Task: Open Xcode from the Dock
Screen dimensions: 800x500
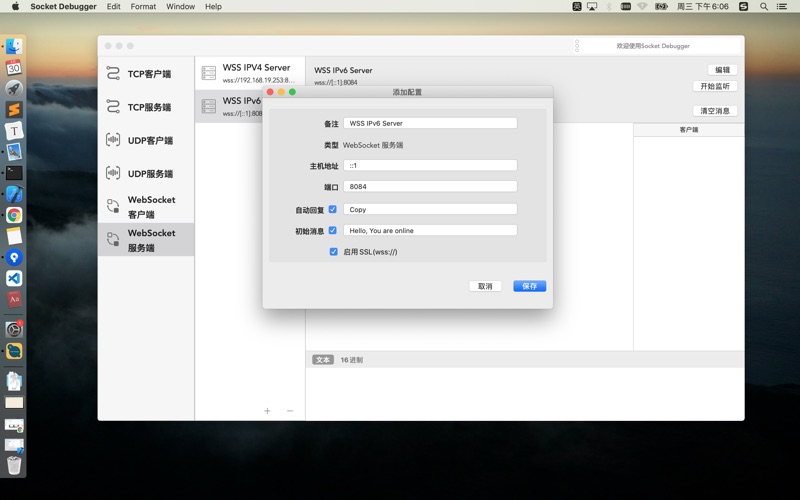Action: (14, 194)
